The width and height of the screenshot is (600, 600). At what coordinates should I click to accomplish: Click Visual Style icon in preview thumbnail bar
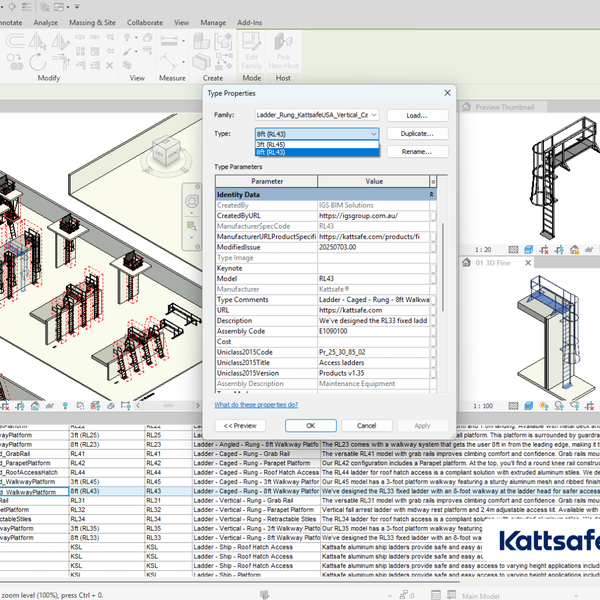(x=528, y=250)
